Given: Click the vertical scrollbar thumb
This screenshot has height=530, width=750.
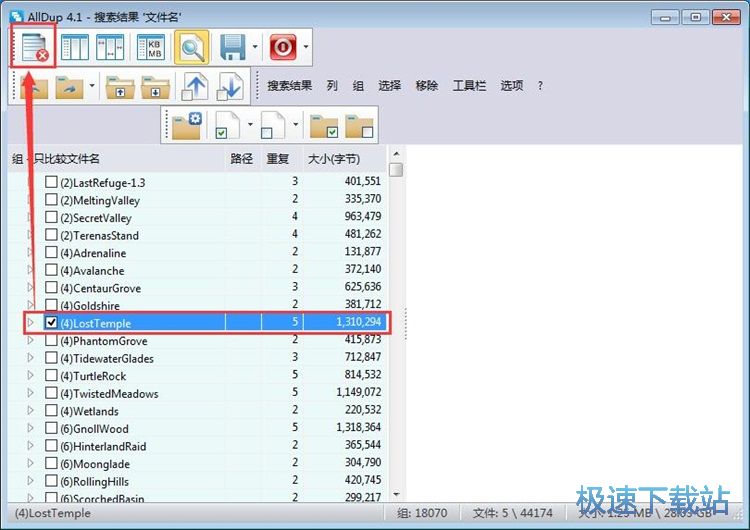Looking at the screenshot, I should [x=396, y=170].
